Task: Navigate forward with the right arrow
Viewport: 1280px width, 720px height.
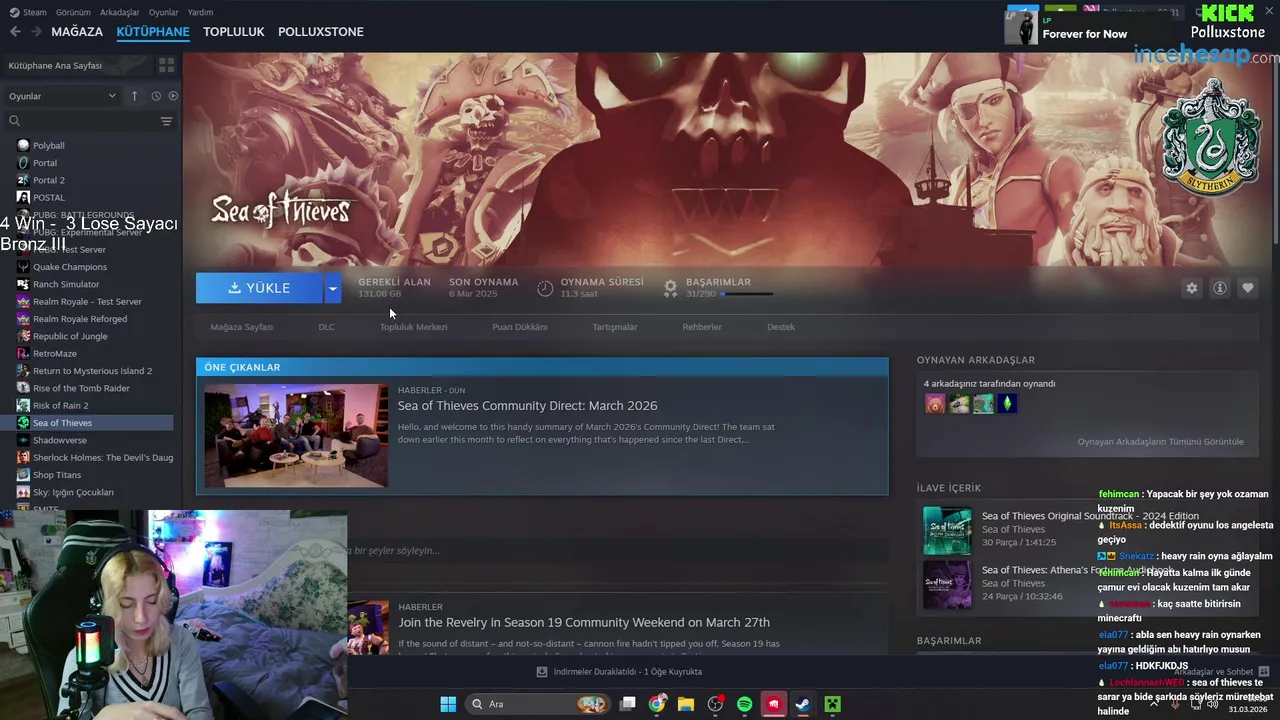Action: click(x=36, y=32)
